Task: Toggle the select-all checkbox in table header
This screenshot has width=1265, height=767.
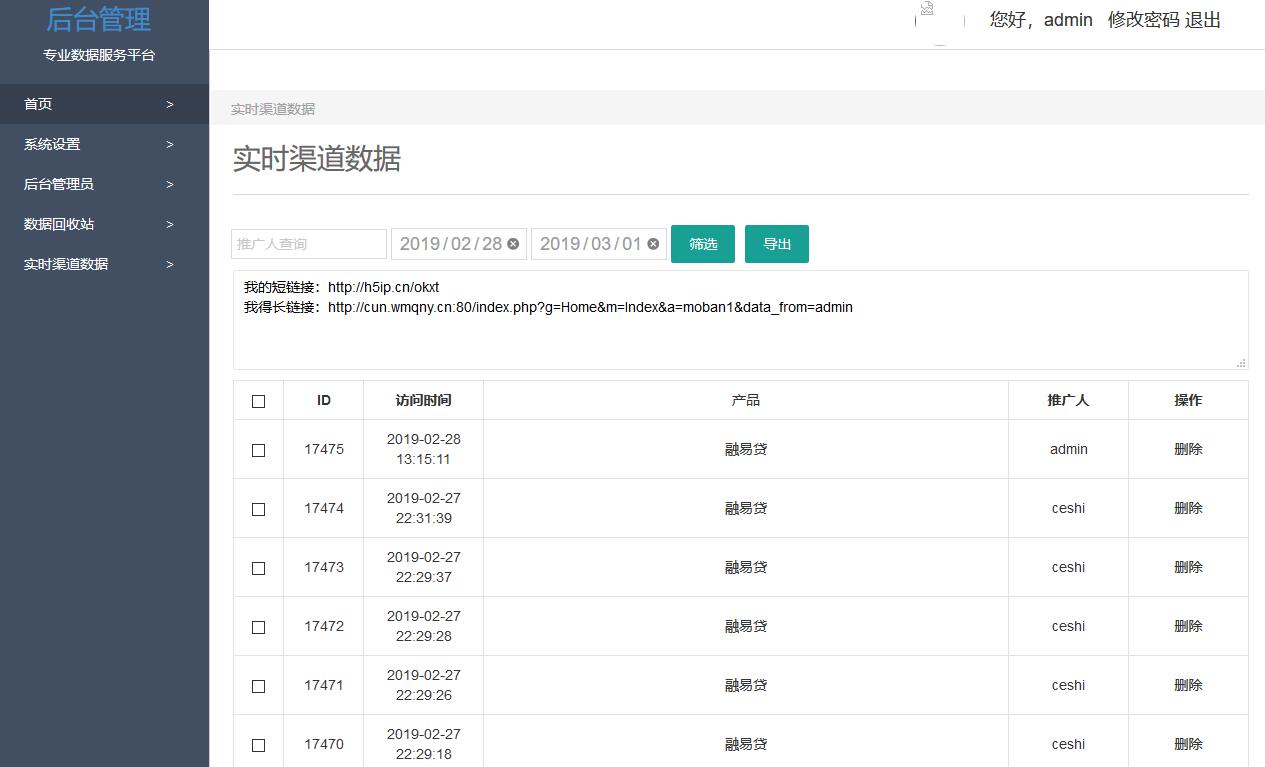Action: [x=259, y=401]
